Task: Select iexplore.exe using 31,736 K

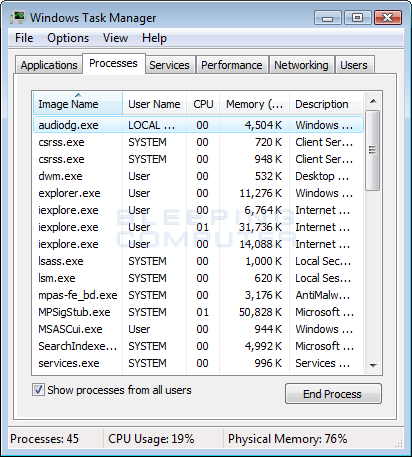Action: [198, 227]
